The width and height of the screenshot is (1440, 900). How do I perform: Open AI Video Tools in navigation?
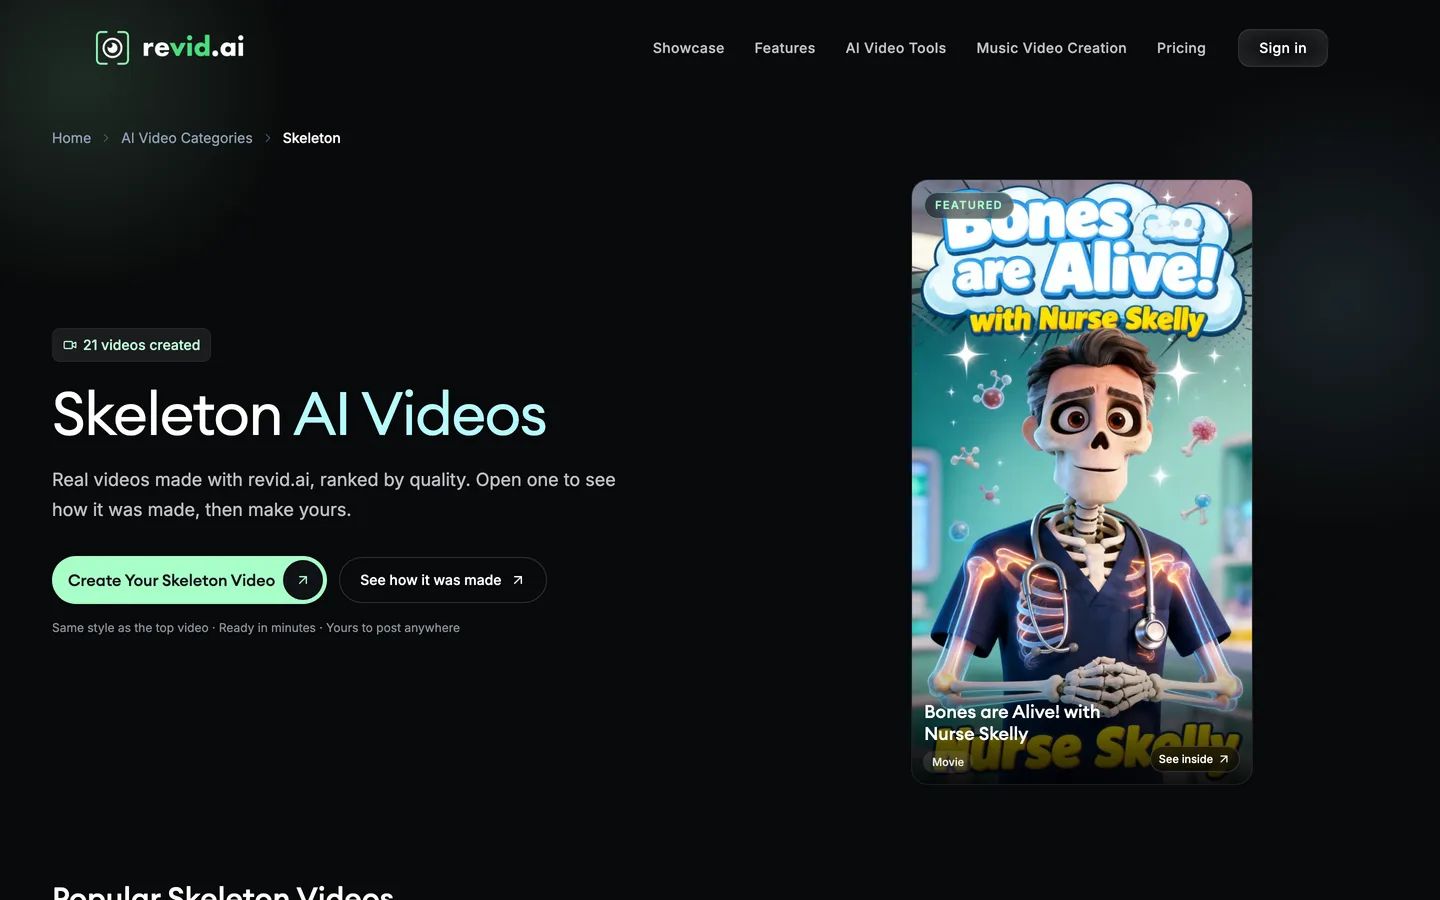point(896,48)
